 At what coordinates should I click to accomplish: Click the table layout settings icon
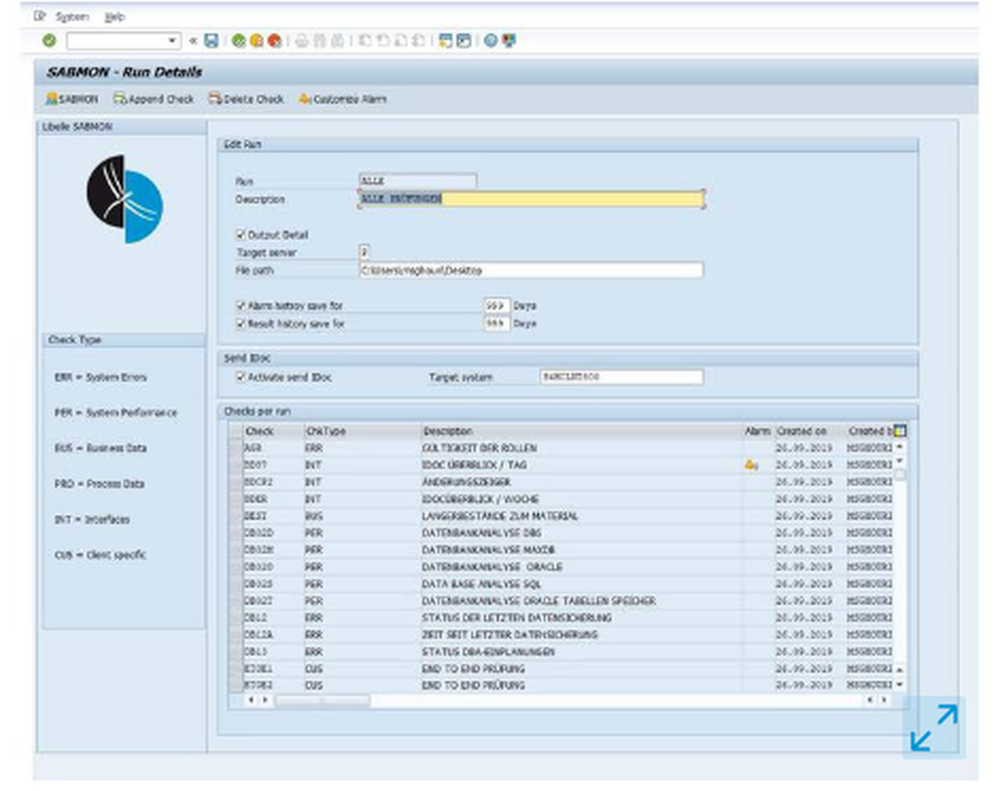pos(900,430)
